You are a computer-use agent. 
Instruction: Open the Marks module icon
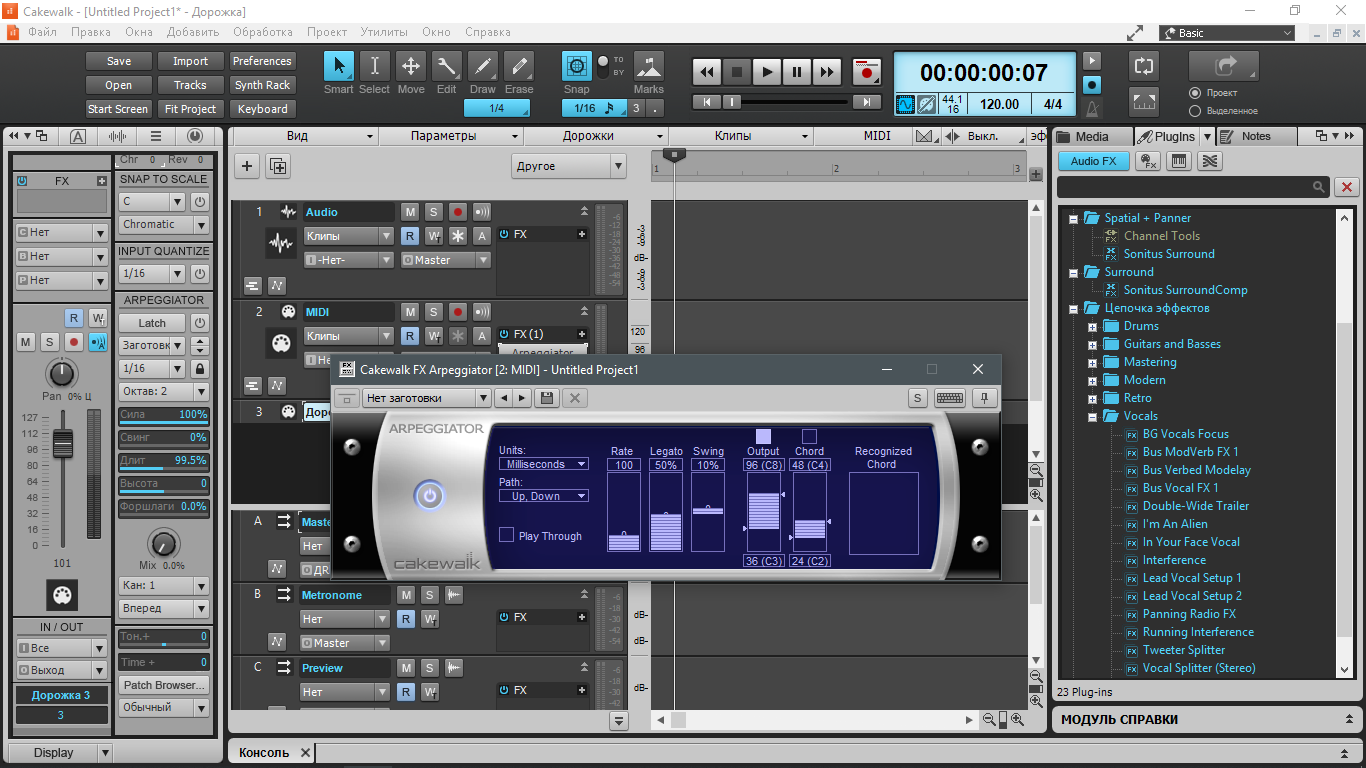[x=648, y=66]
